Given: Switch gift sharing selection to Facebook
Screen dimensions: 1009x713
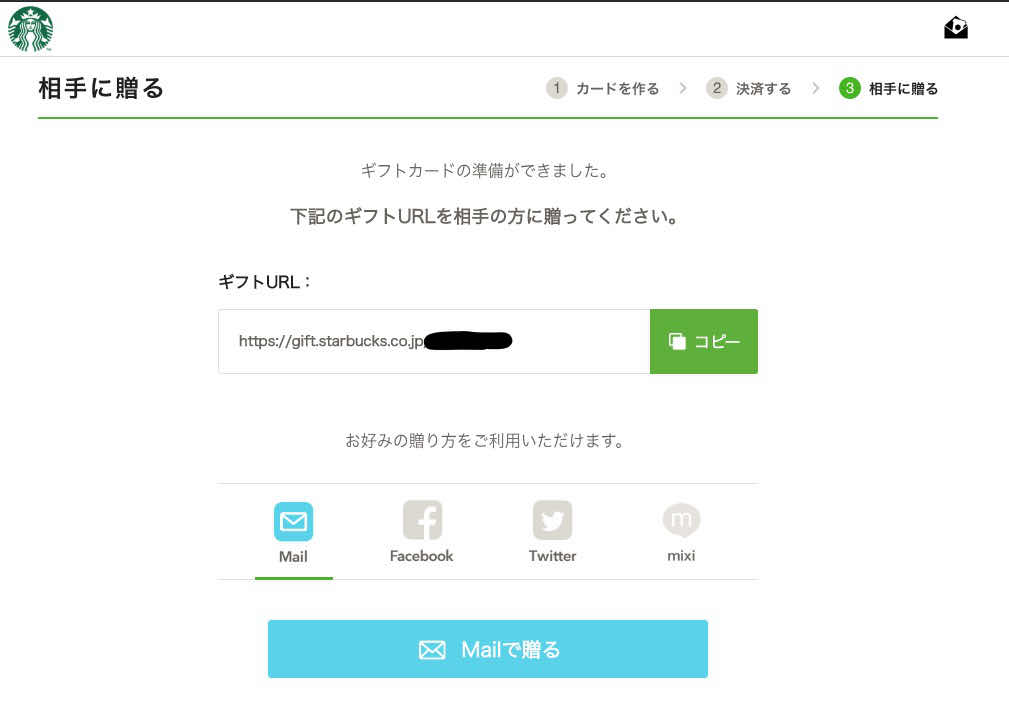Looking at the screenshot, I should (x=421, y=533).
